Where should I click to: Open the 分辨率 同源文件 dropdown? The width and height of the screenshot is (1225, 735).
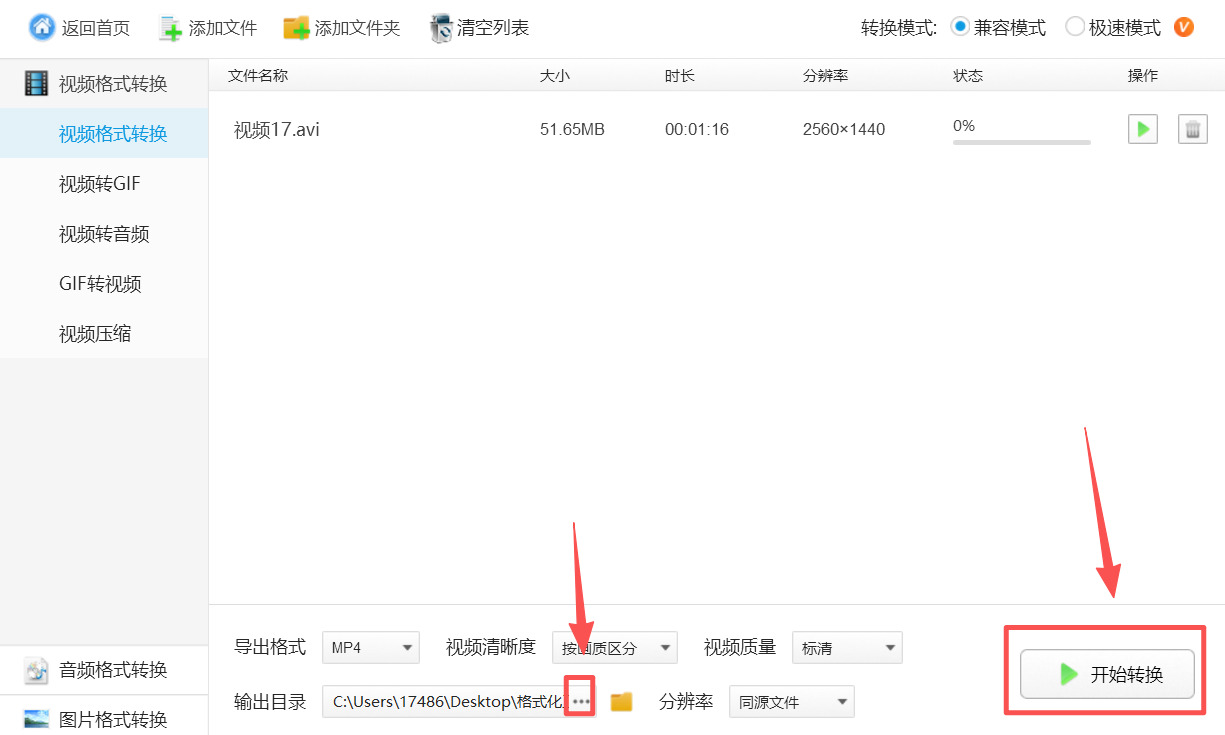(x=792, y=702)
